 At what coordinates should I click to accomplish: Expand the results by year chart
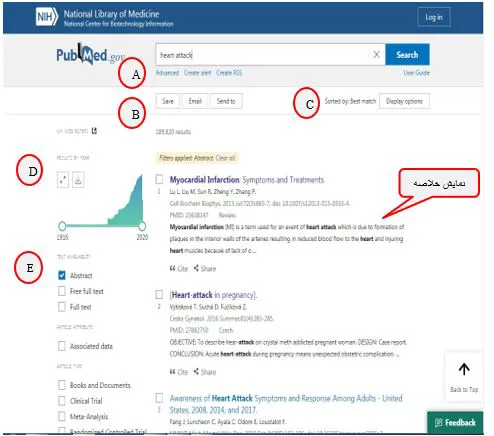(x=63, y=180)
